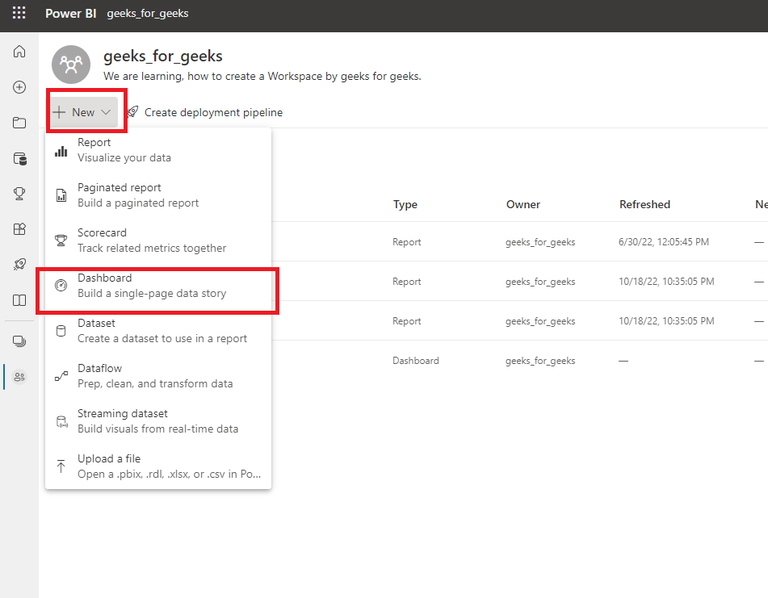Viewport: 768px width, 598px height.
Task: Open Metrics trophy icon in sidebar
Action: tap(19, 193)
